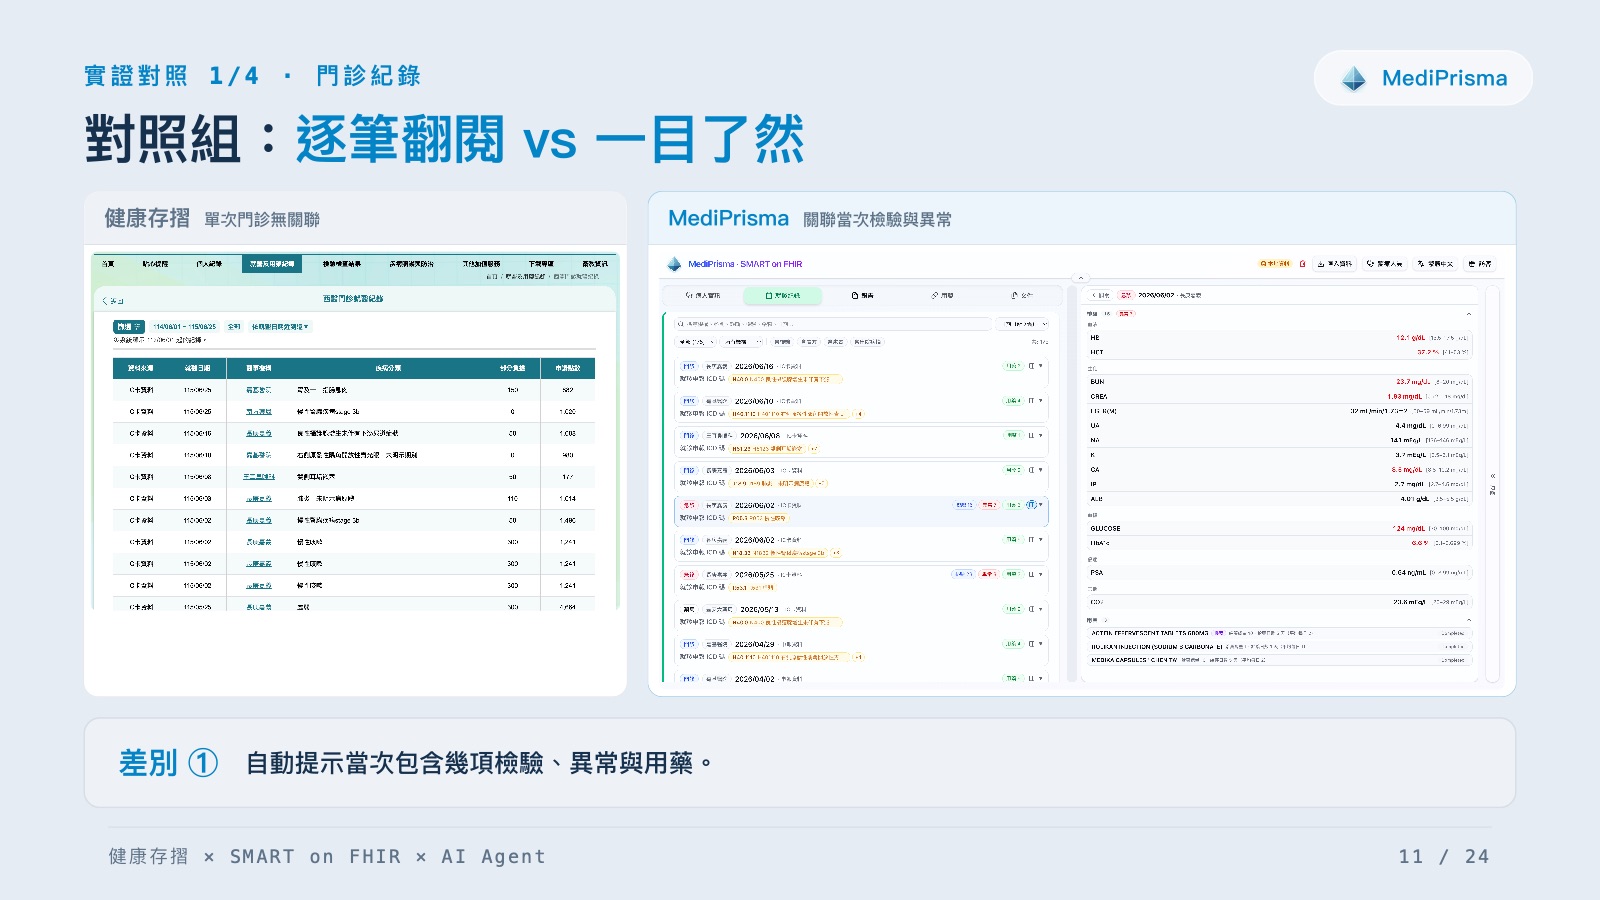Click yellow ICD chip in 2026/06/16 row
Viewport: 1600px width, 900px height.
pos(786,379)
